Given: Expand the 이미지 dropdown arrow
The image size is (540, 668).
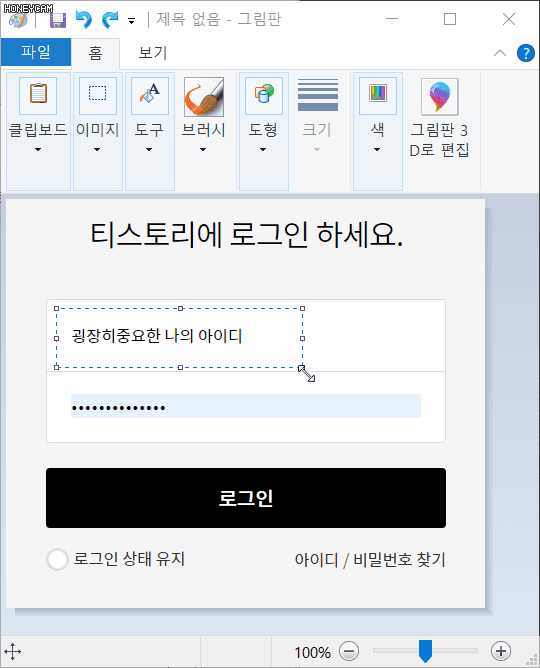Looking at the screenshot, I should tap(97, 150).
